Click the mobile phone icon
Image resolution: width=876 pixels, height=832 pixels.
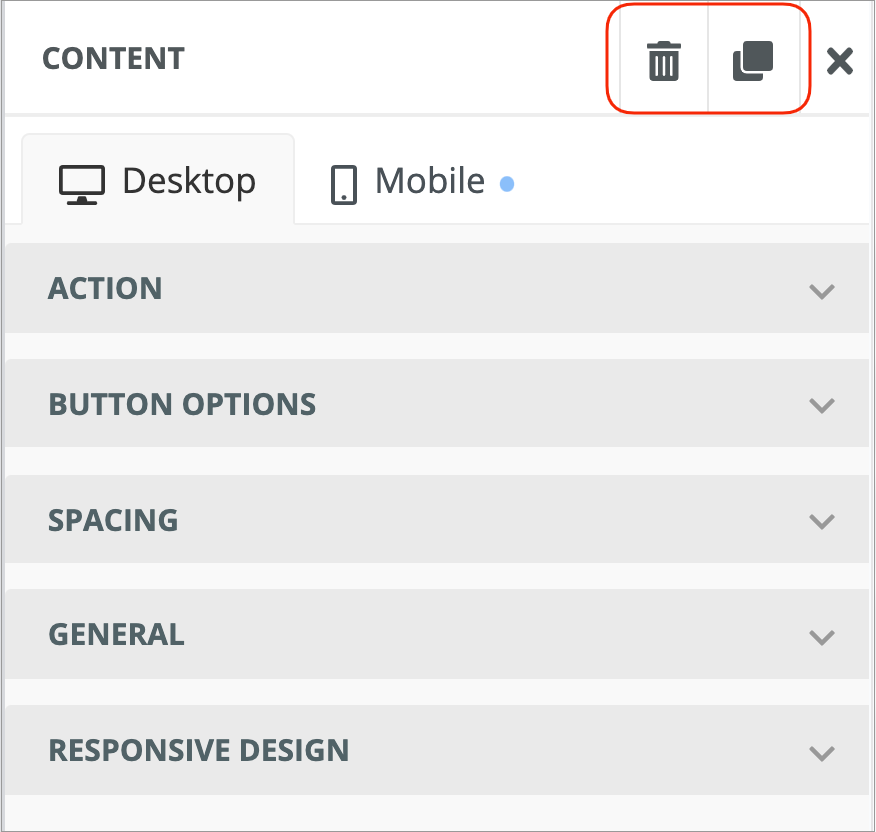click(x=344, y=185)
